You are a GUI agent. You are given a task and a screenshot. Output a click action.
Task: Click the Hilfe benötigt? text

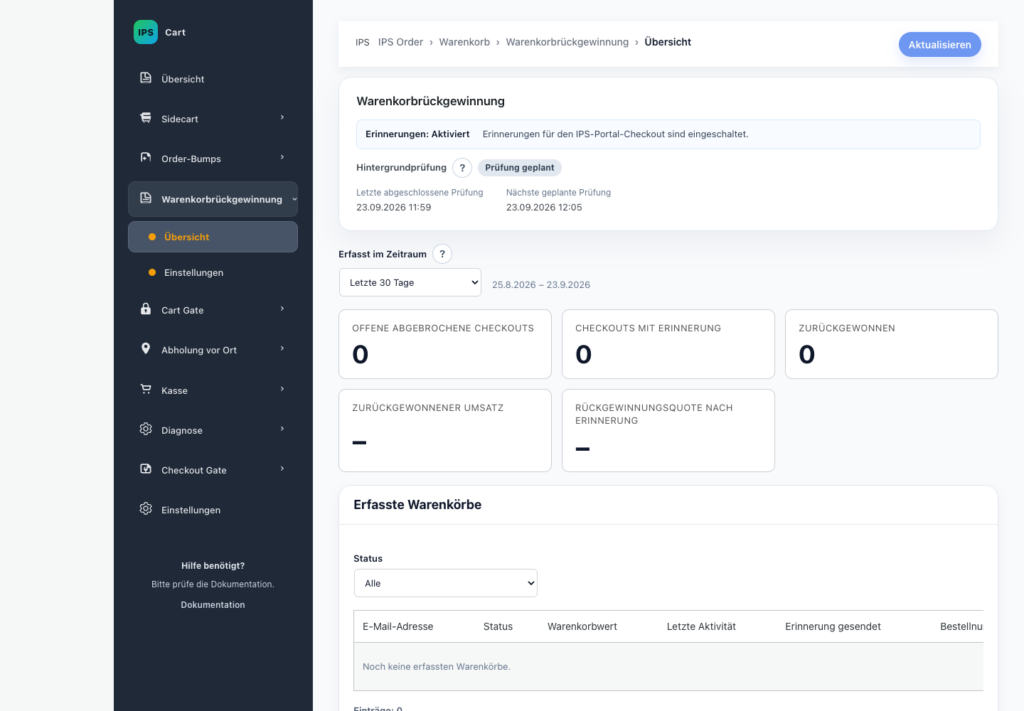click(x=213, y=565)
